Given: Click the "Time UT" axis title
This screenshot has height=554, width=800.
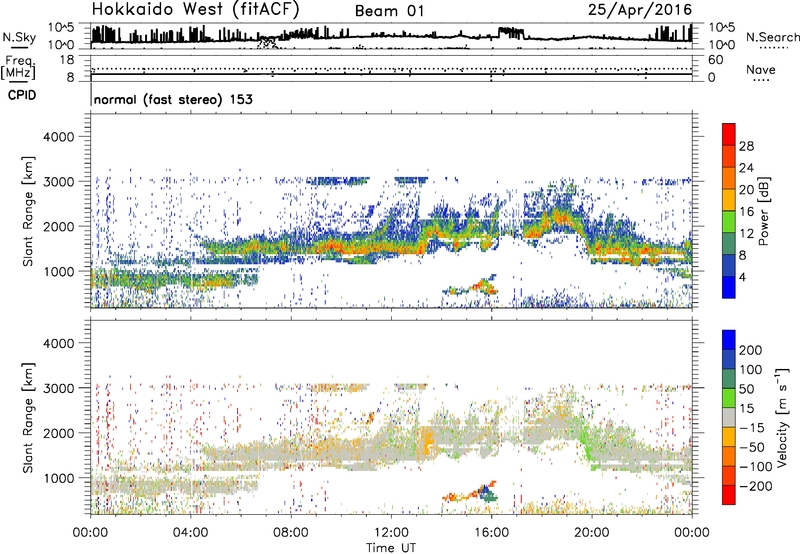Looking at the screenshot, I should (x=391, y=547).
